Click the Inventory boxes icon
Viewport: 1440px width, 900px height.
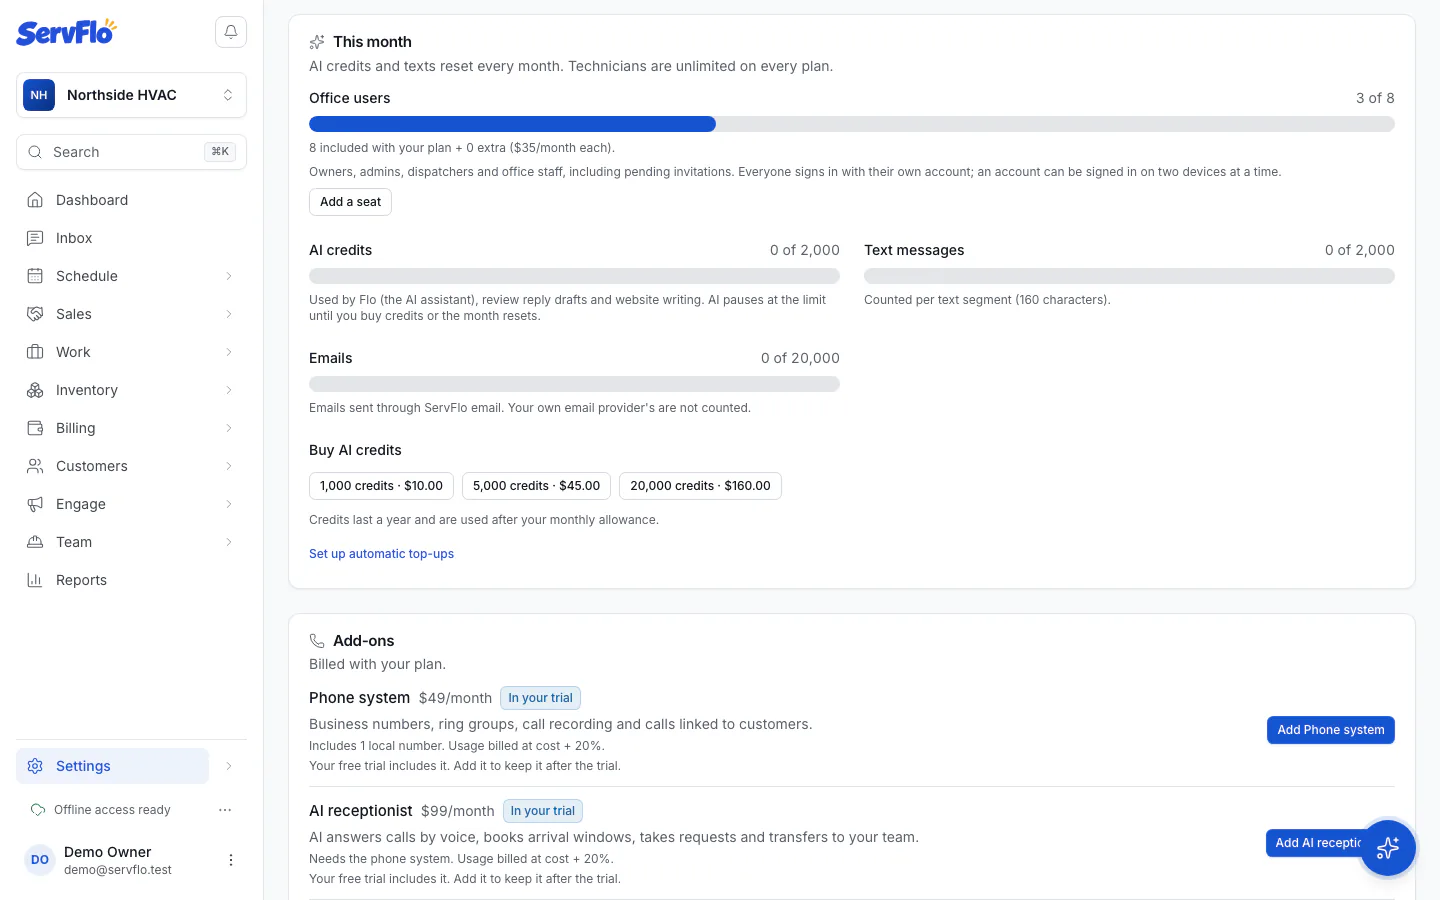(35, 390)
